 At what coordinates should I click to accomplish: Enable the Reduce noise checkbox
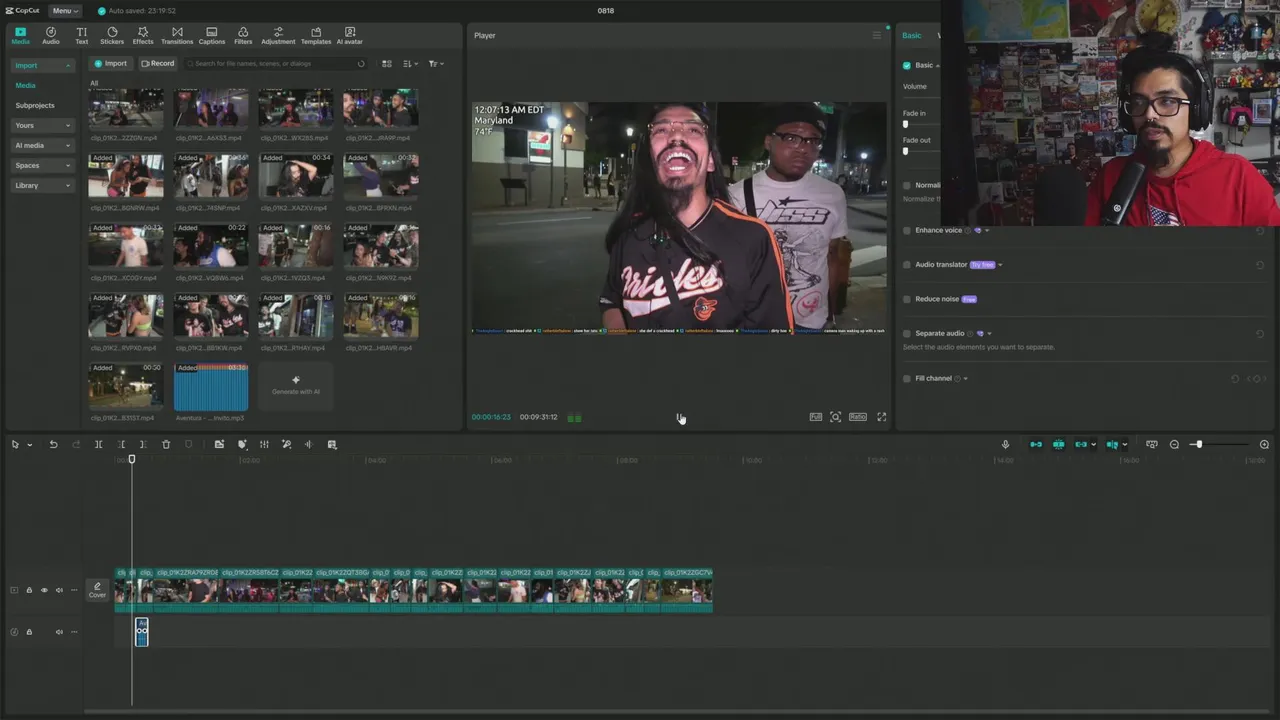pos(907,298)
